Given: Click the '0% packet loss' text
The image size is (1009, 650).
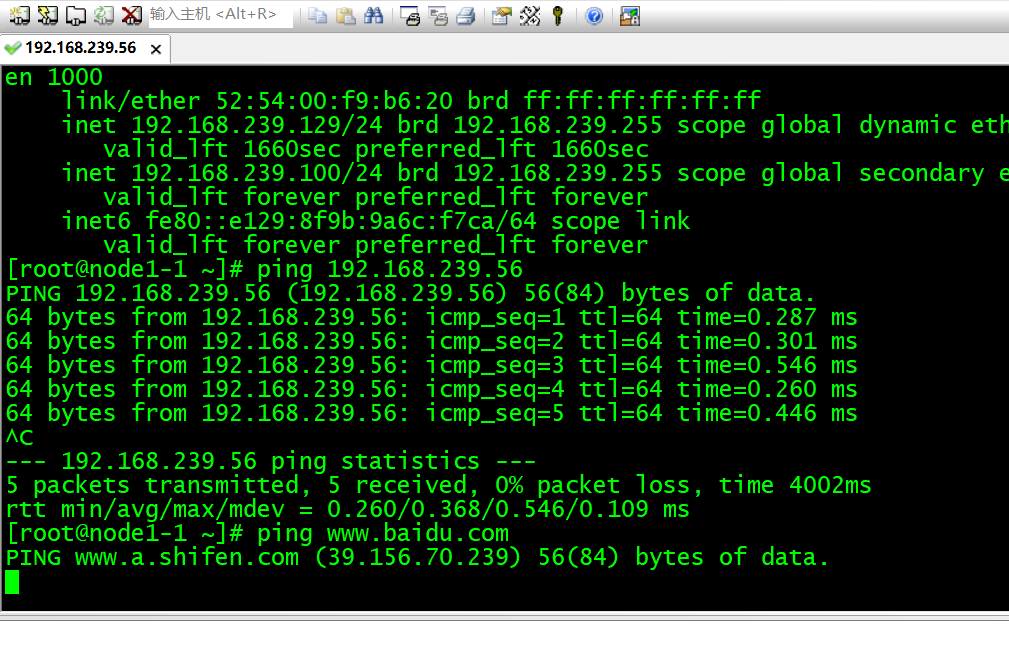Looking at the screenshot, I should (x=592, y=485).
